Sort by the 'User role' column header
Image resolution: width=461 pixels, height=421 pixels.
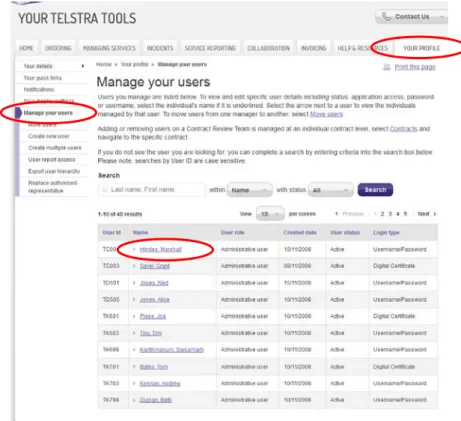point(232,232)
